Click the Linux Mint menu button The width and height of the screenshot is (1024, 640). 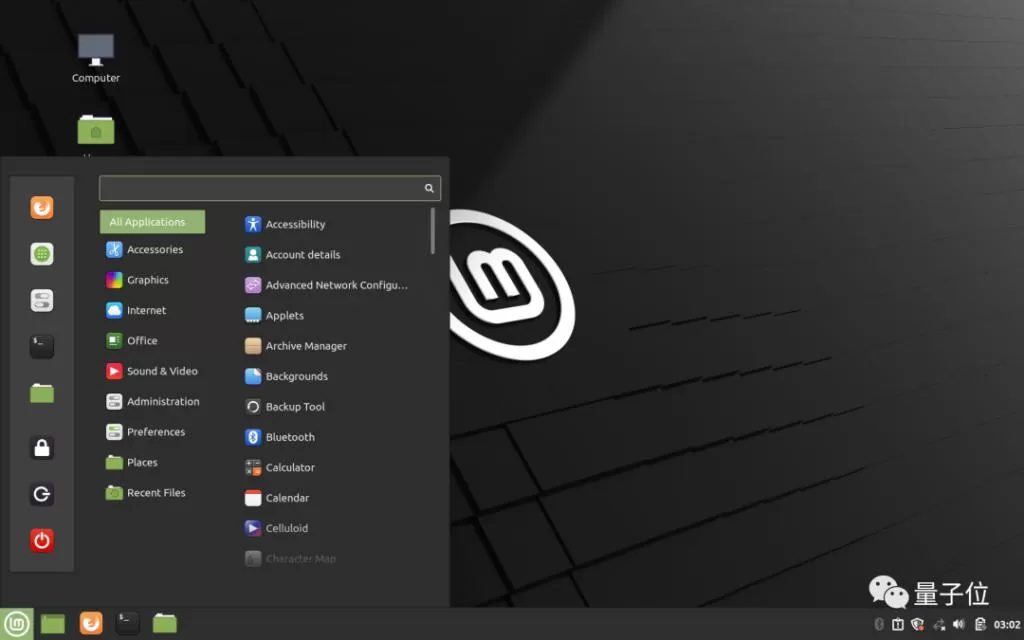(x=16, y=624)
